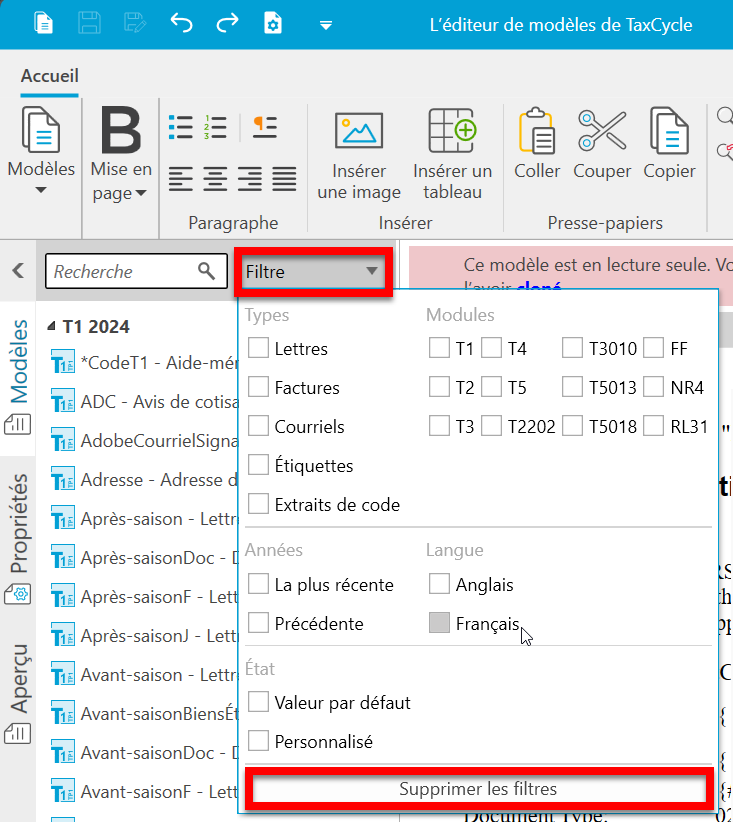This screenshot has height=822, width=733.
Task: Select the Adresse - Adresse template
Action: click(x=145, y=480)
